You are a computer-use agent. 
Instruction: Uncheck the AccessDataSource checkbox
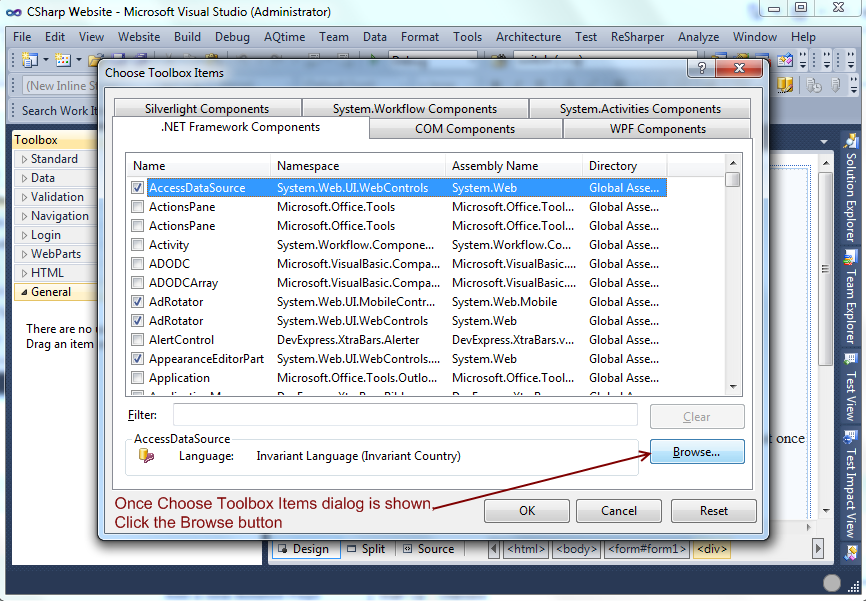(x=138, y=188)
